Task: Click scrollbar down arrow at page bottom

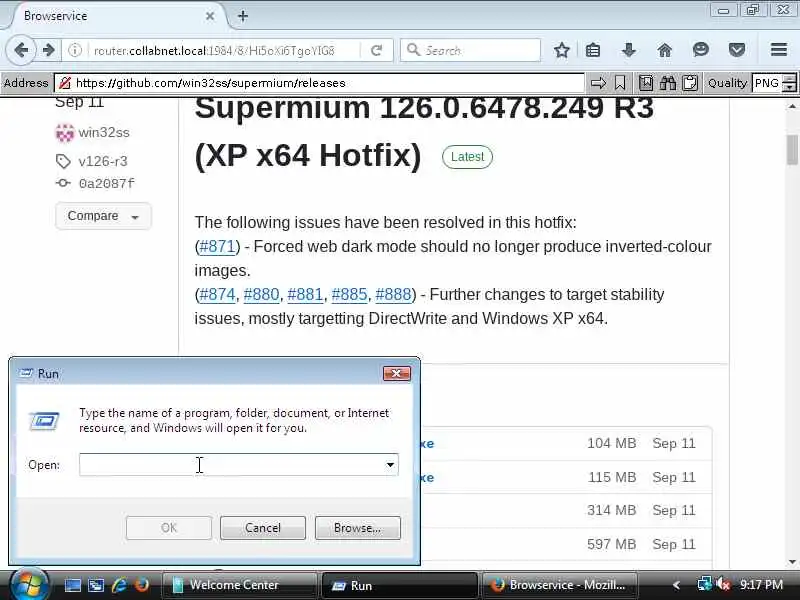Action: coord(792,562)
